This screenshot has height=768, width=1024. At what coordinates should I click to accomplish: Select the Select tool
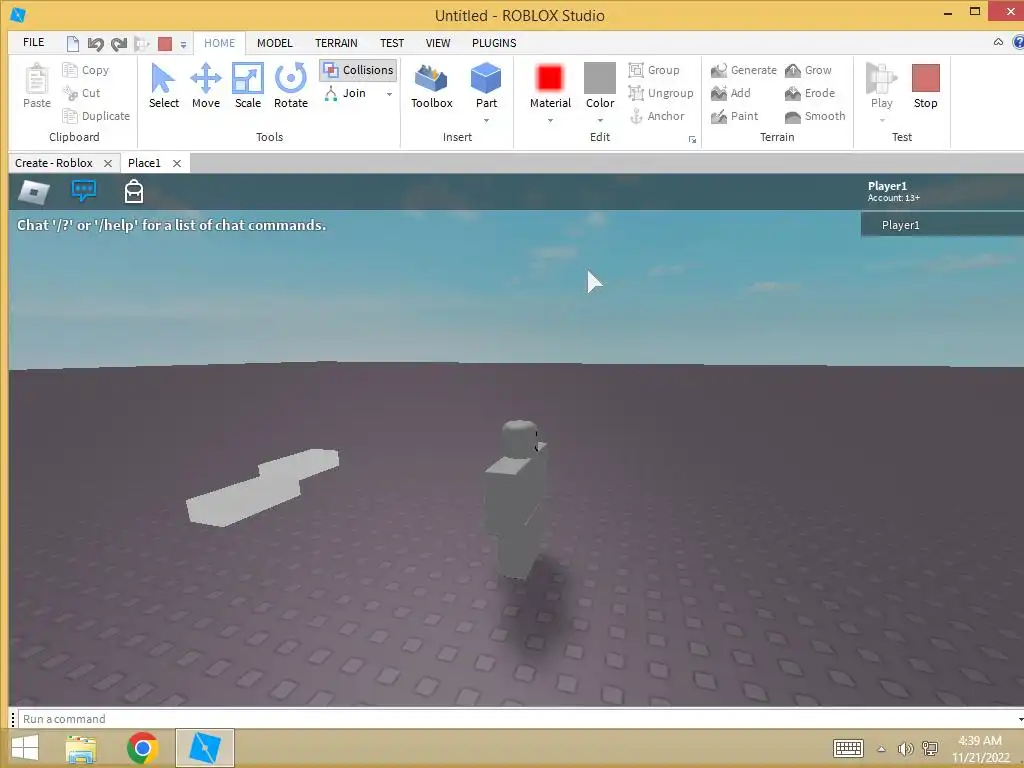tap(163, 86)
